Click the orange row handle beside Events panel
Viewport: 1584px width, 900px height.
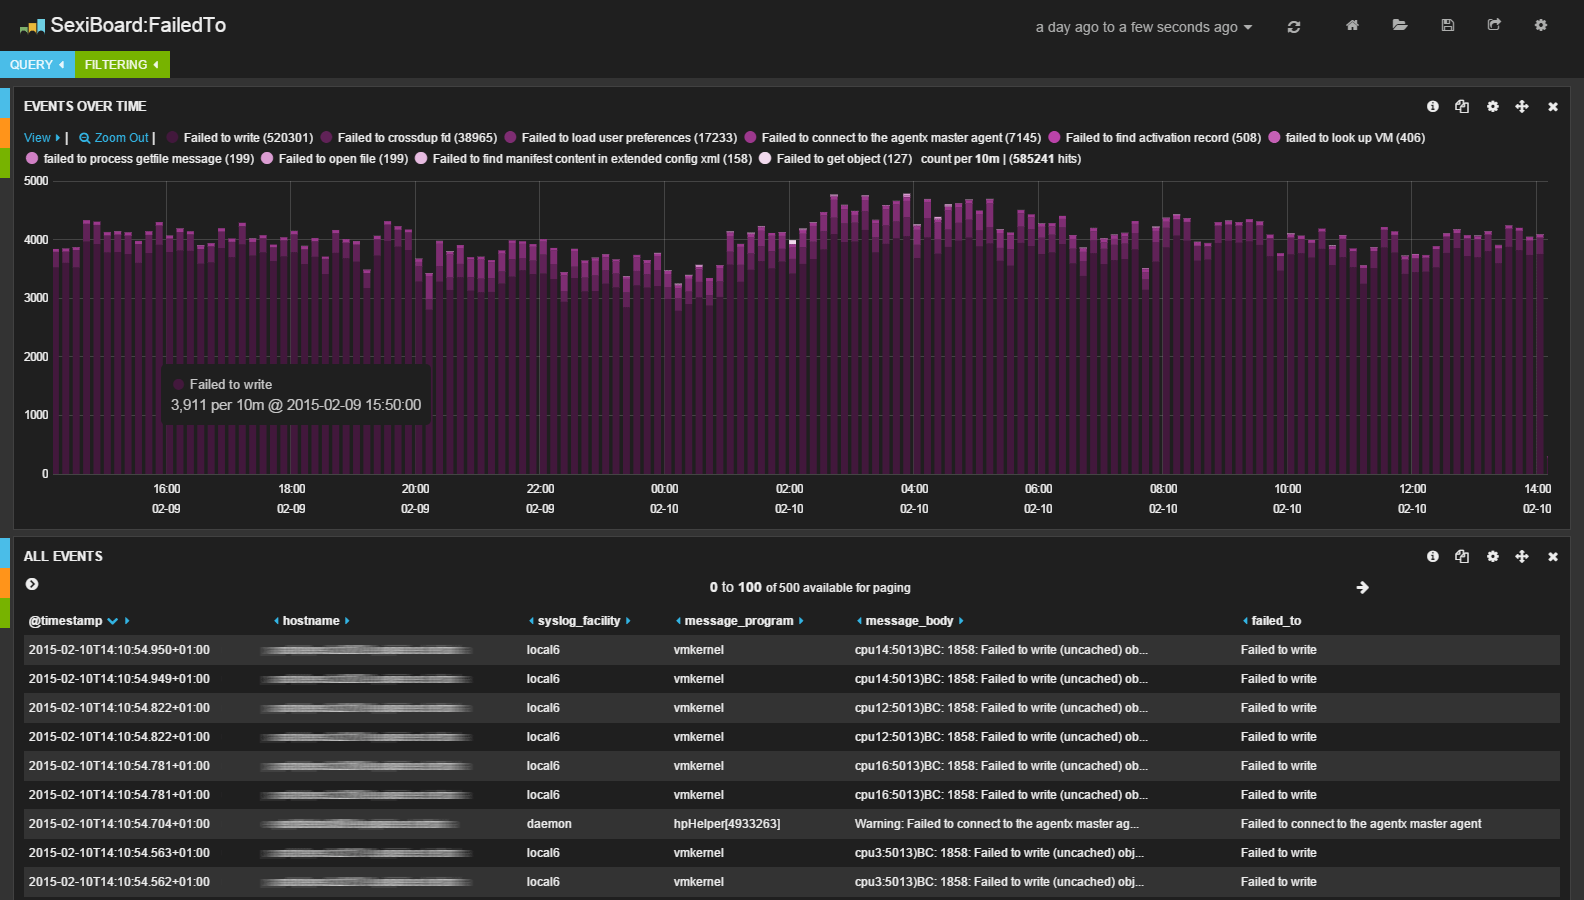[5, 133]
